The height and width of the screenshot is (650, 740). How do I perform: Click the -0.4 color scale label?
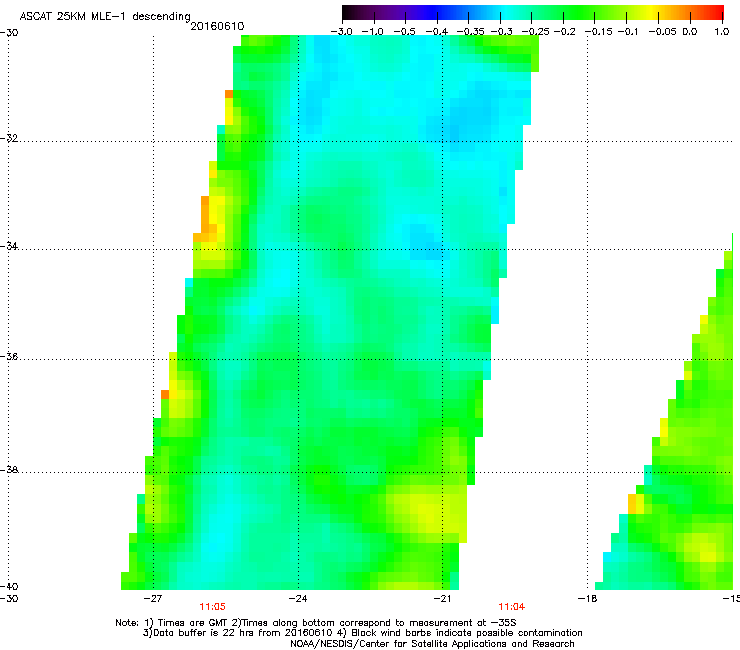point(437,32)
